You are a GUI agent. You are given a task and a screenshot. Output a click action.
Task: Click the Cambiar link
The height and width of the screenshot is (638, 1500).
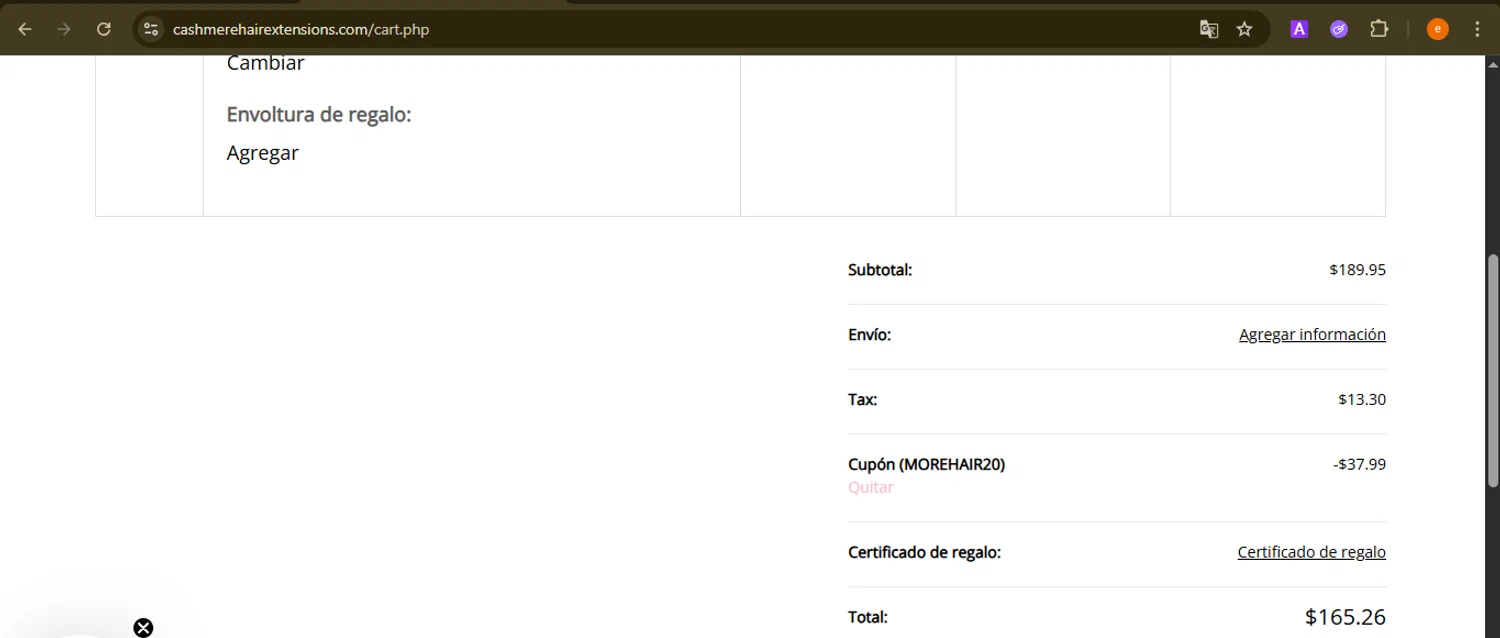(265, 63)
